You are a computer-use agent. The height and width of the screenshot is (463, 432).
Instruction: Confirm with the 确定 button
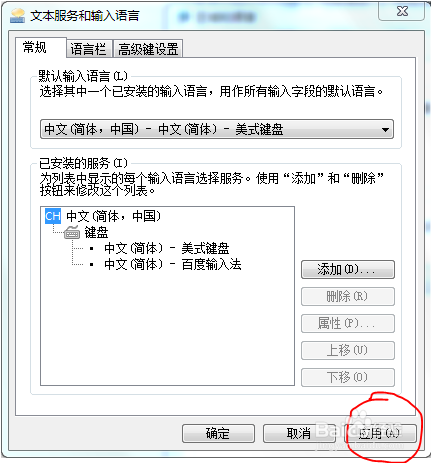tap(218, 433)
